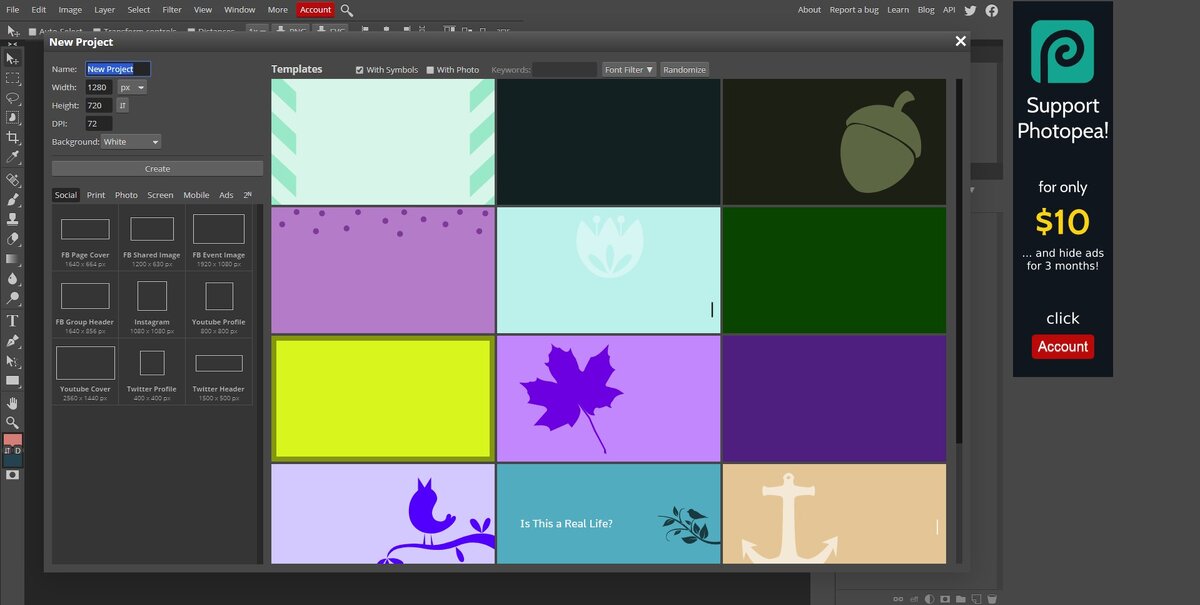Enable the With Photo checkbox

430,70
